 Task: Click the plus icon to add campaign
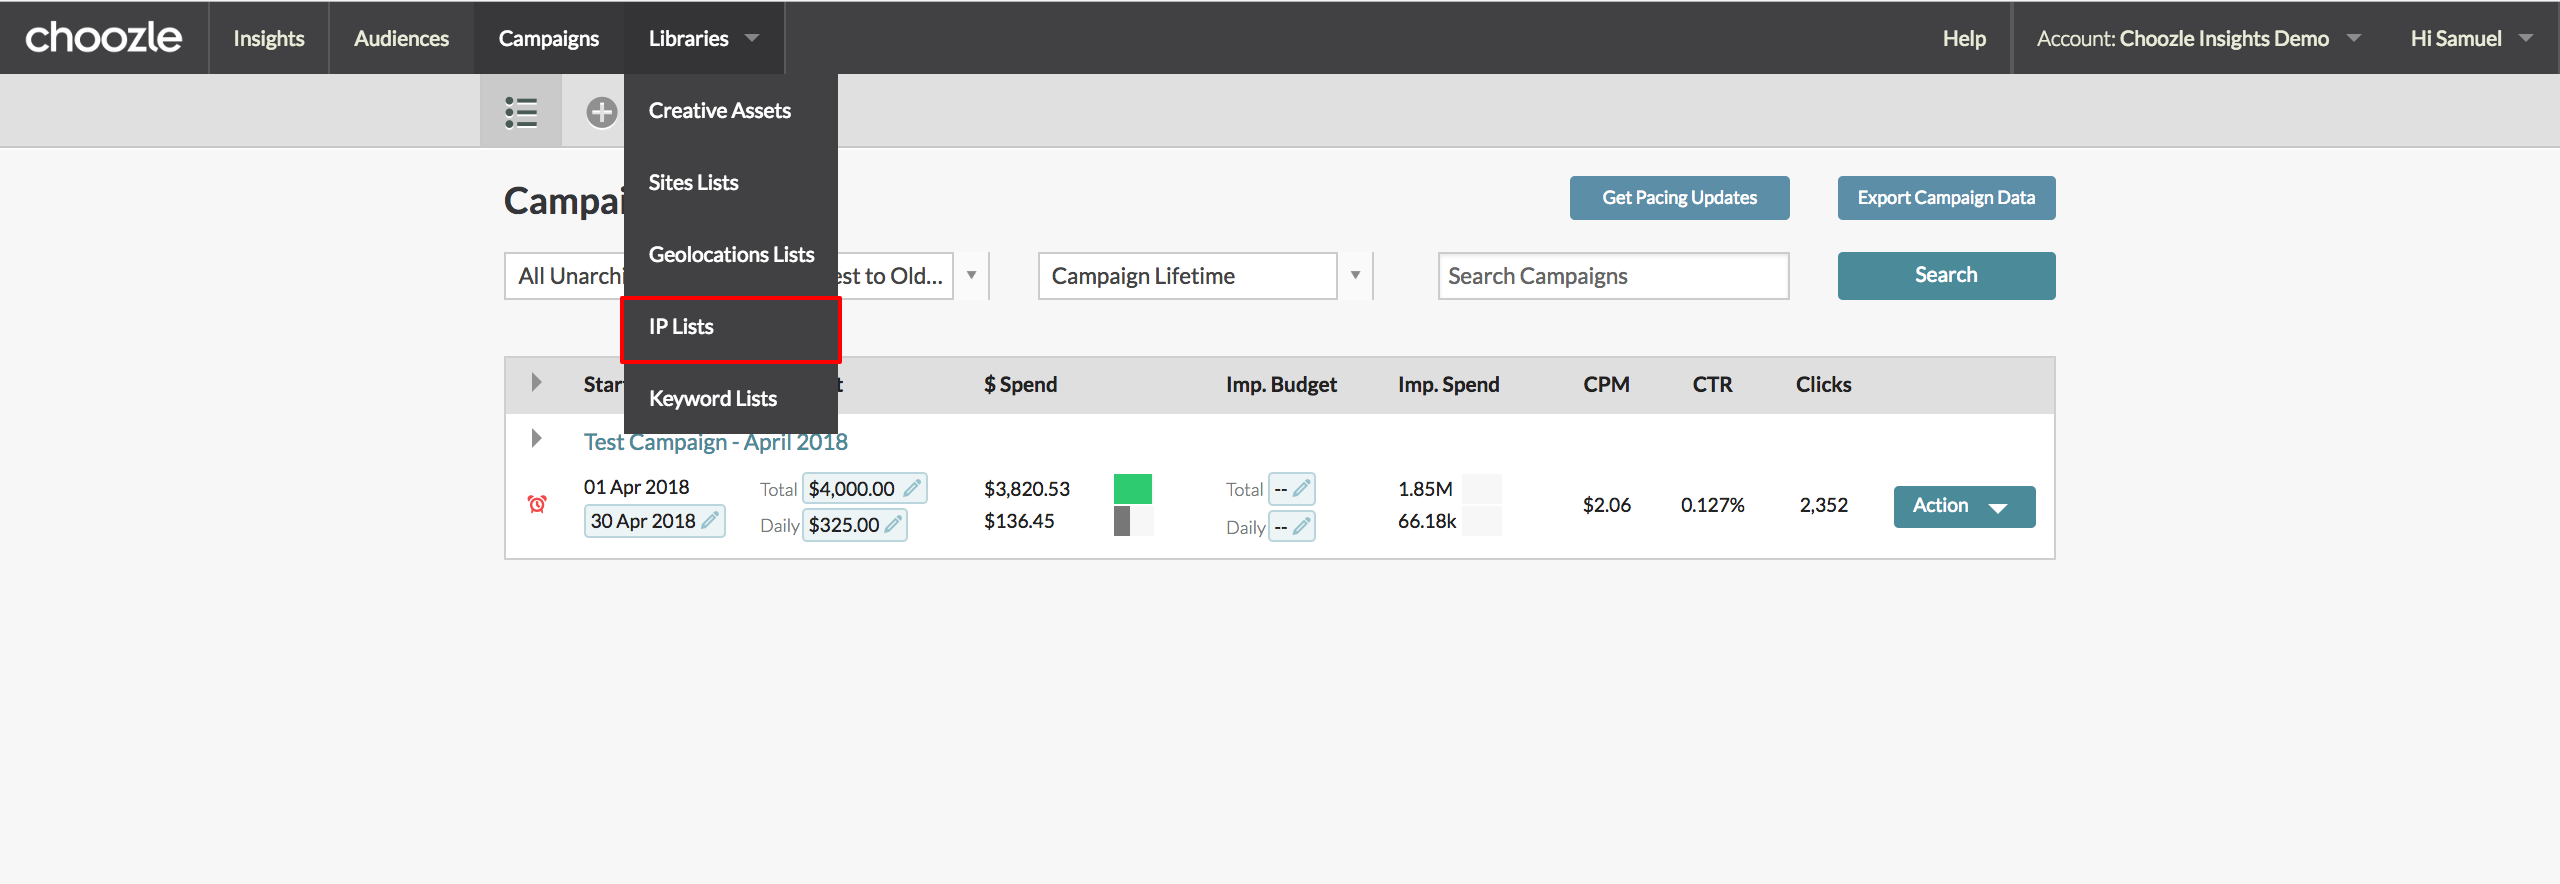tap(601, 112)
